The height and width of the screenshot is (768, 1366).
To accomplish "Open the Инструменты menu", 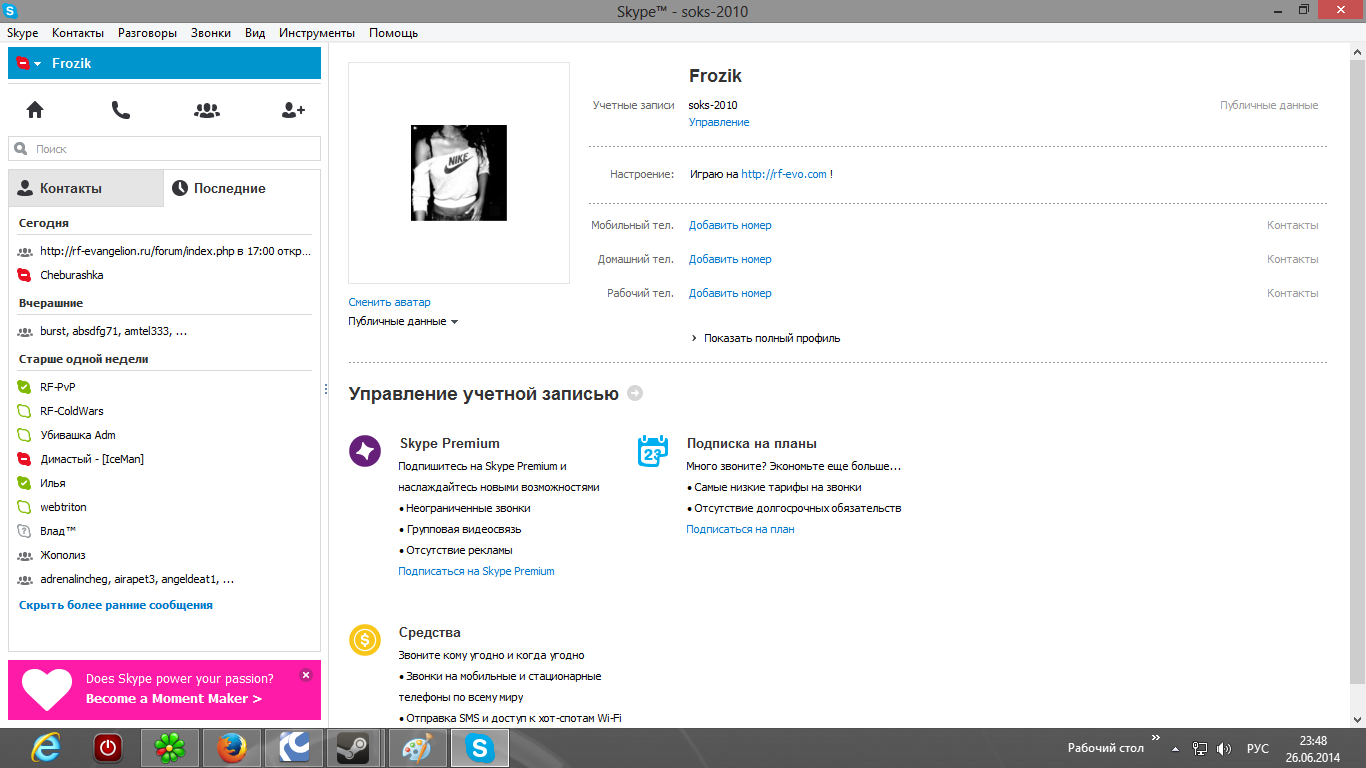I will pyautogui.click(x=317, y=33).
